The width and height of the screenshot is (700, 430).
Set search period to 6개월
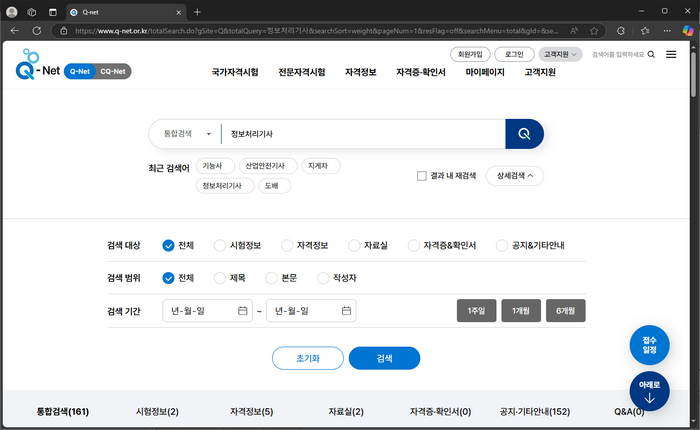click(x=566, y=311)
